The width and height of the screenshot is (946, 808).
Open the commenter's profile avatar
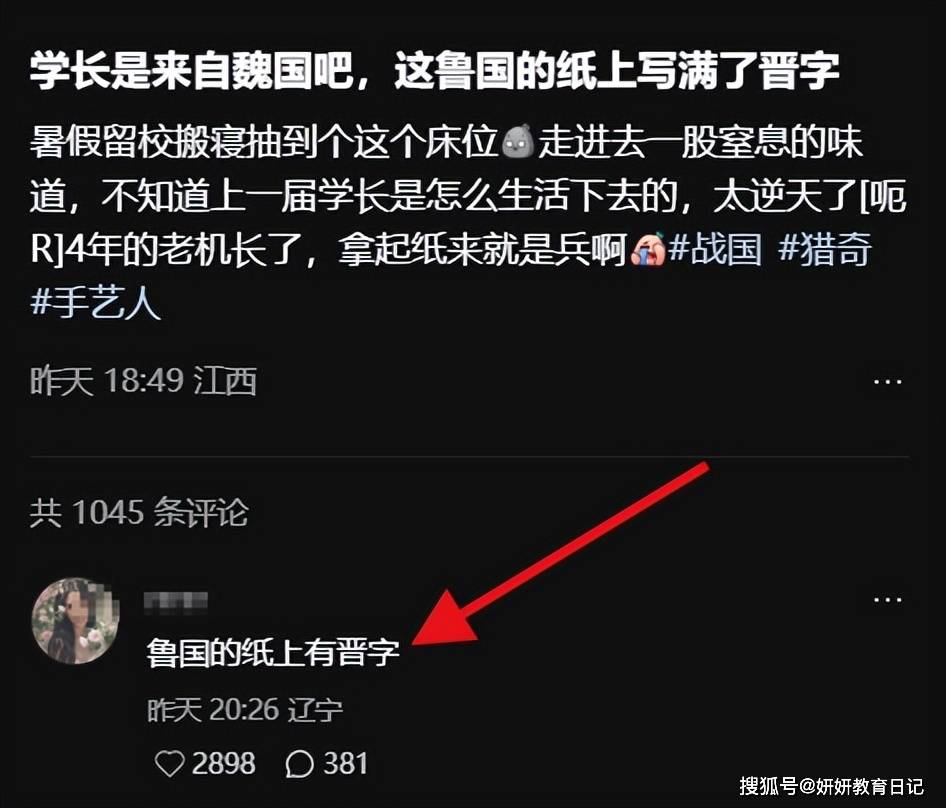click(75, 621)
